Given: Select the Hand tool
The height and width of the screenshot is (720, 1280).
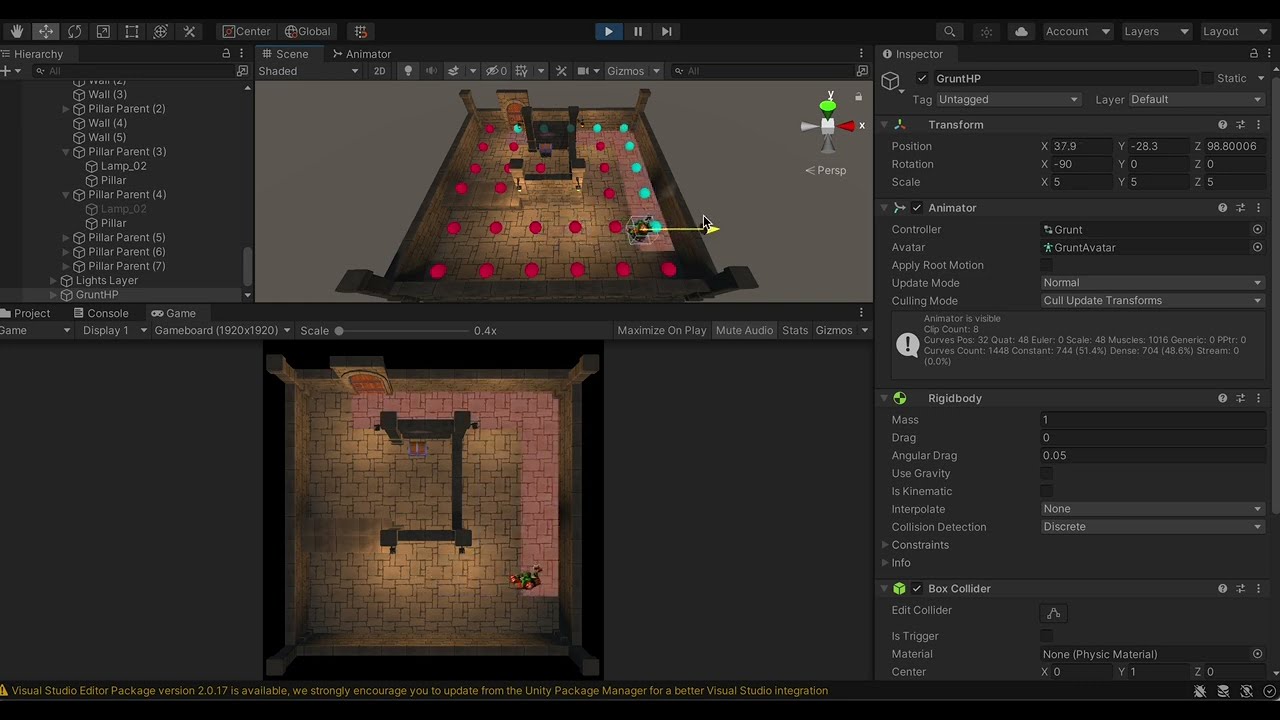Looking at the screenshot, I should pos(17,31).
